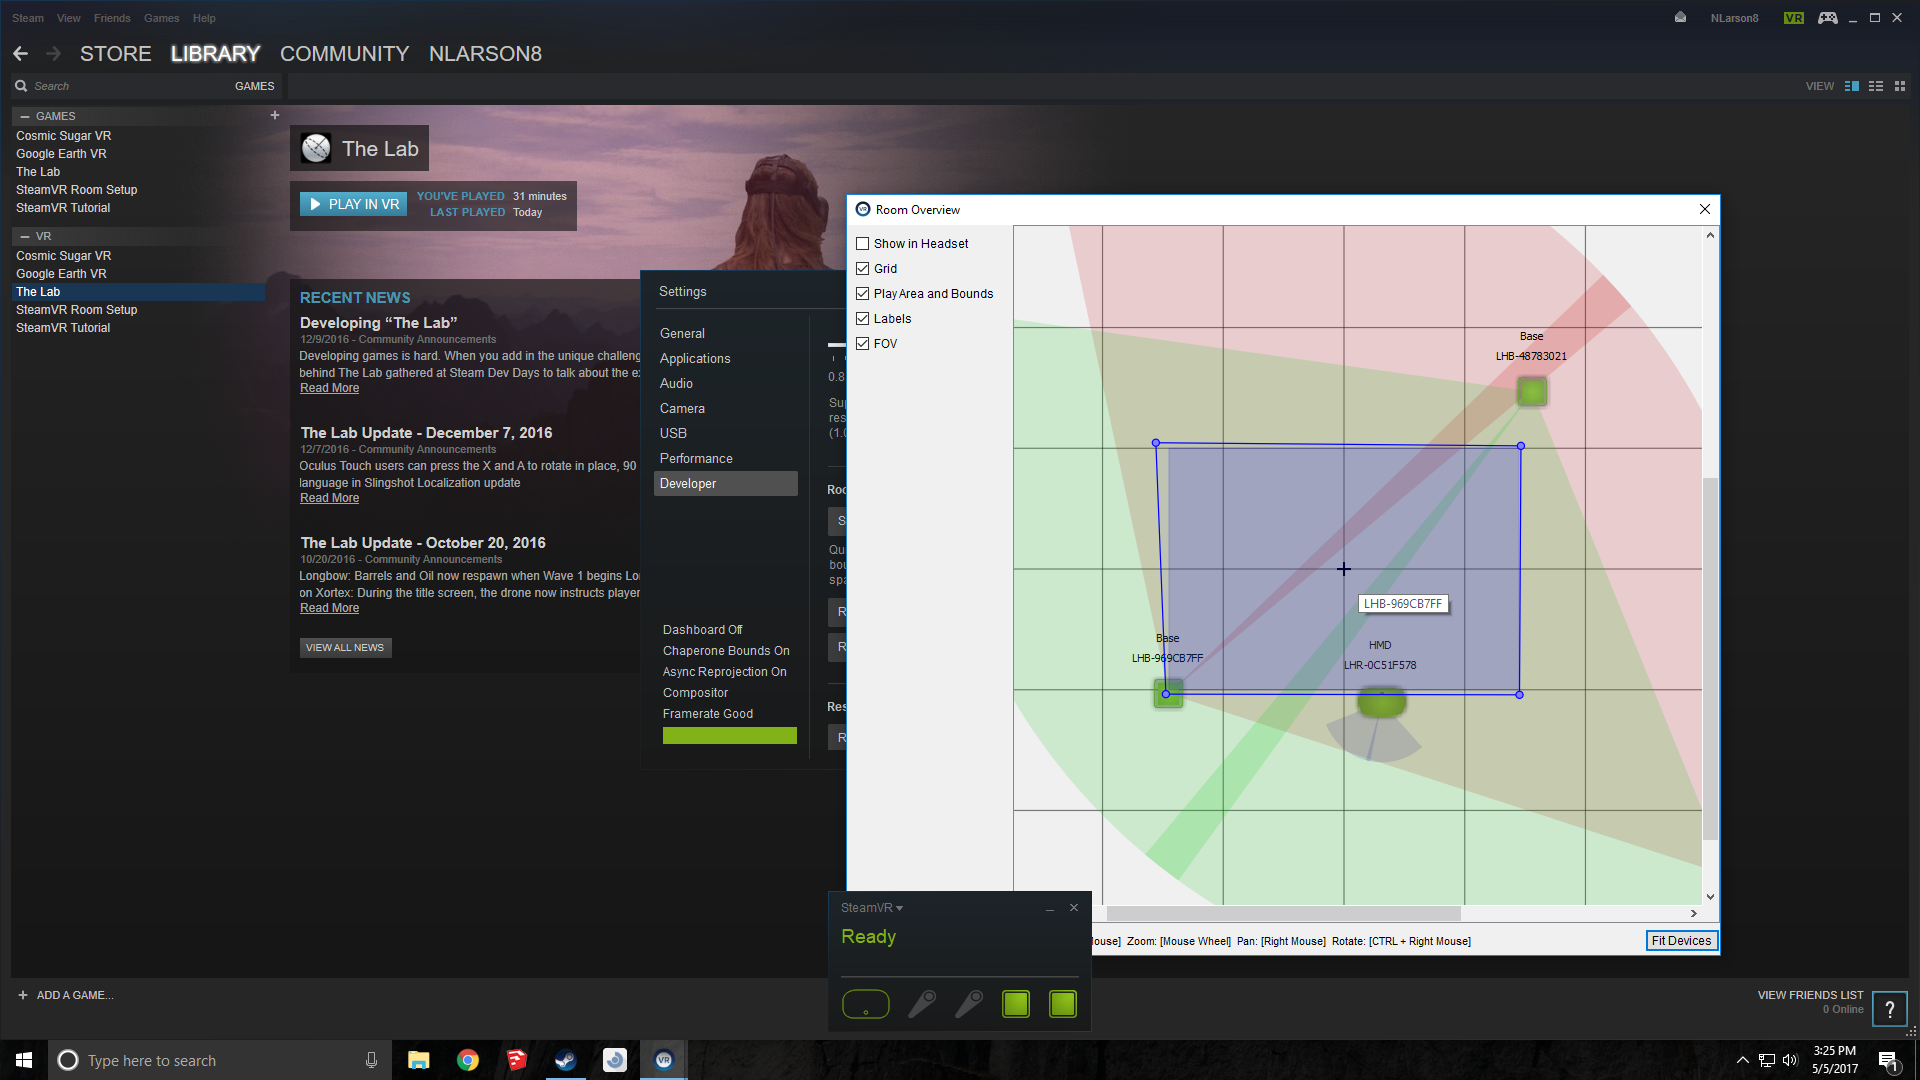Switch to detail view icon
The image size is (1920, 1080).
1852,86
